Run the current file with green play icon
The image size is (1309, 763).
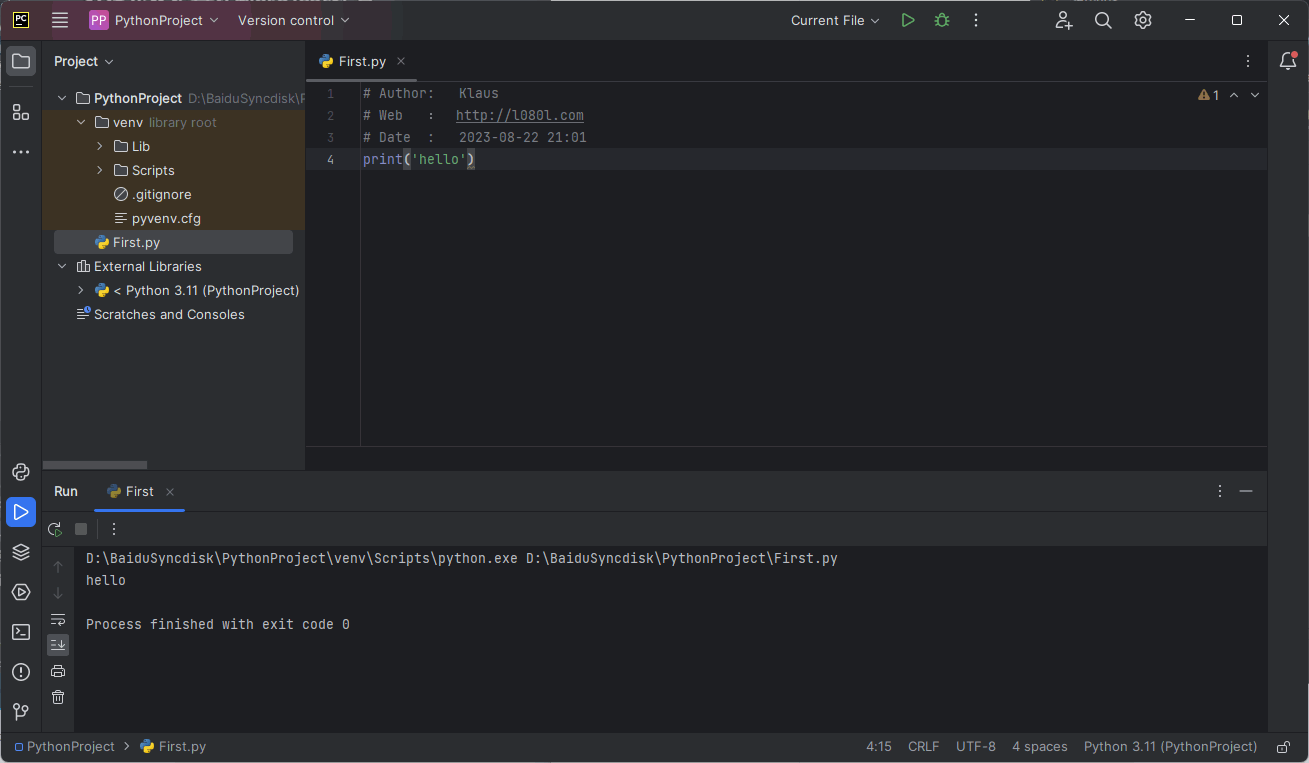(x=908, y=20)
